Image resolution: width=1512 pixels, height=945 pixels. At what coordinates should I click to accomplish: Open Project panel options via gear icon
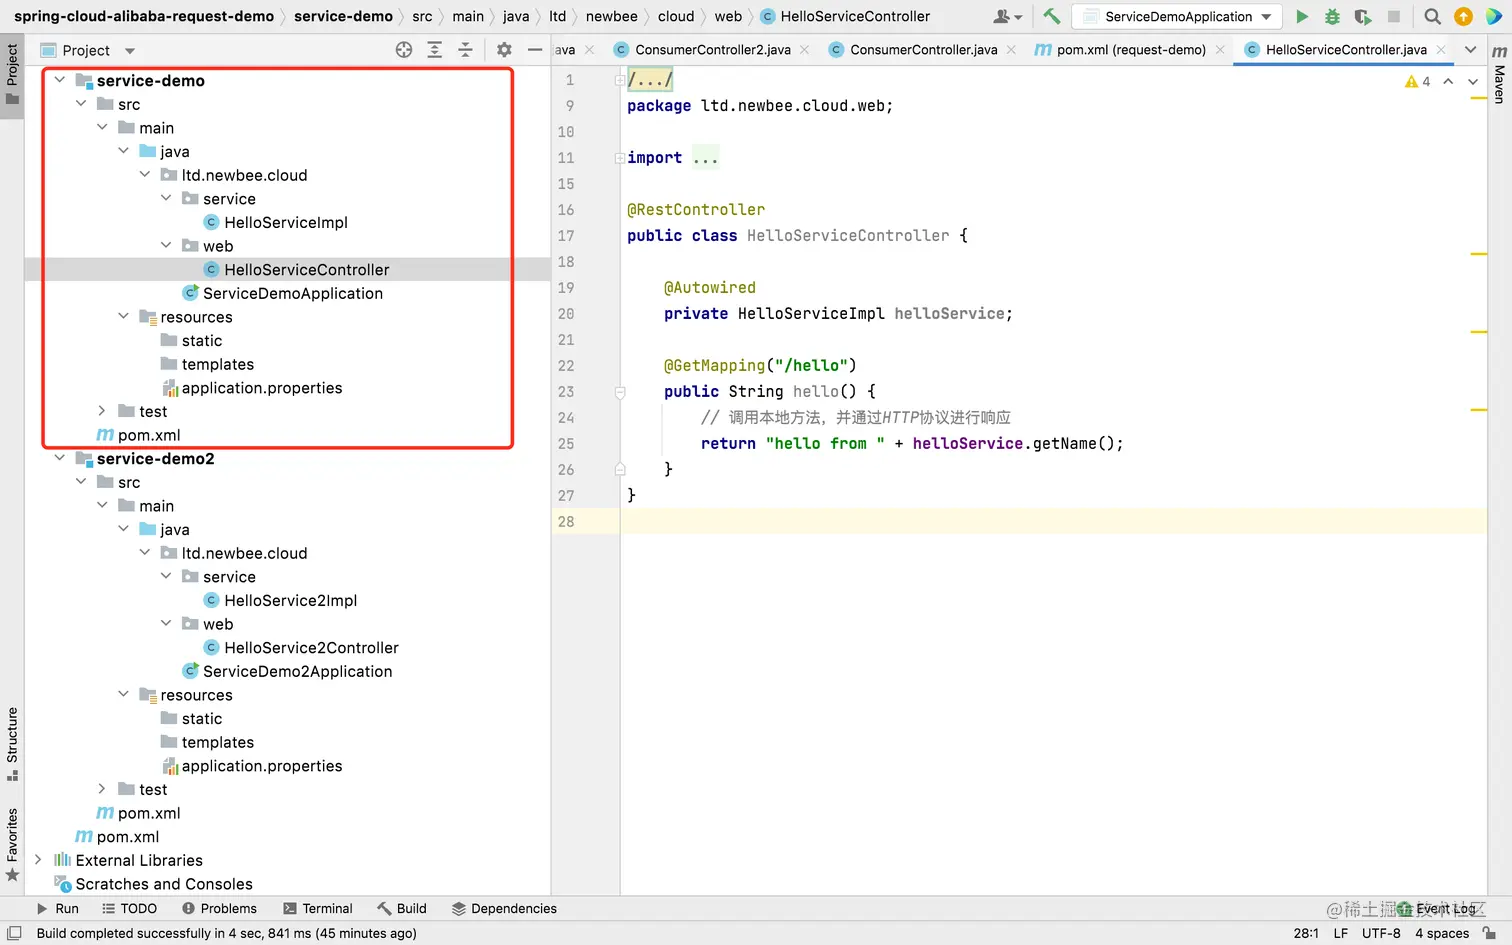504,49
